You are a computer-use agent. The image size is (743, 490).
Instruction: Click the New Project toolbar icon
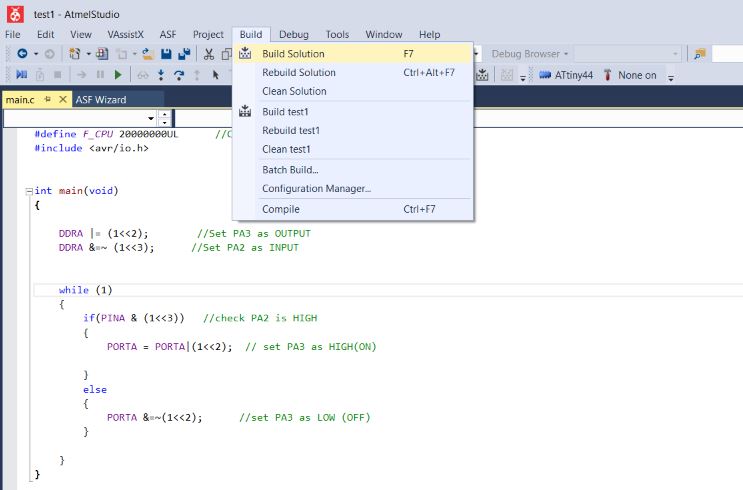click(74, 54)
